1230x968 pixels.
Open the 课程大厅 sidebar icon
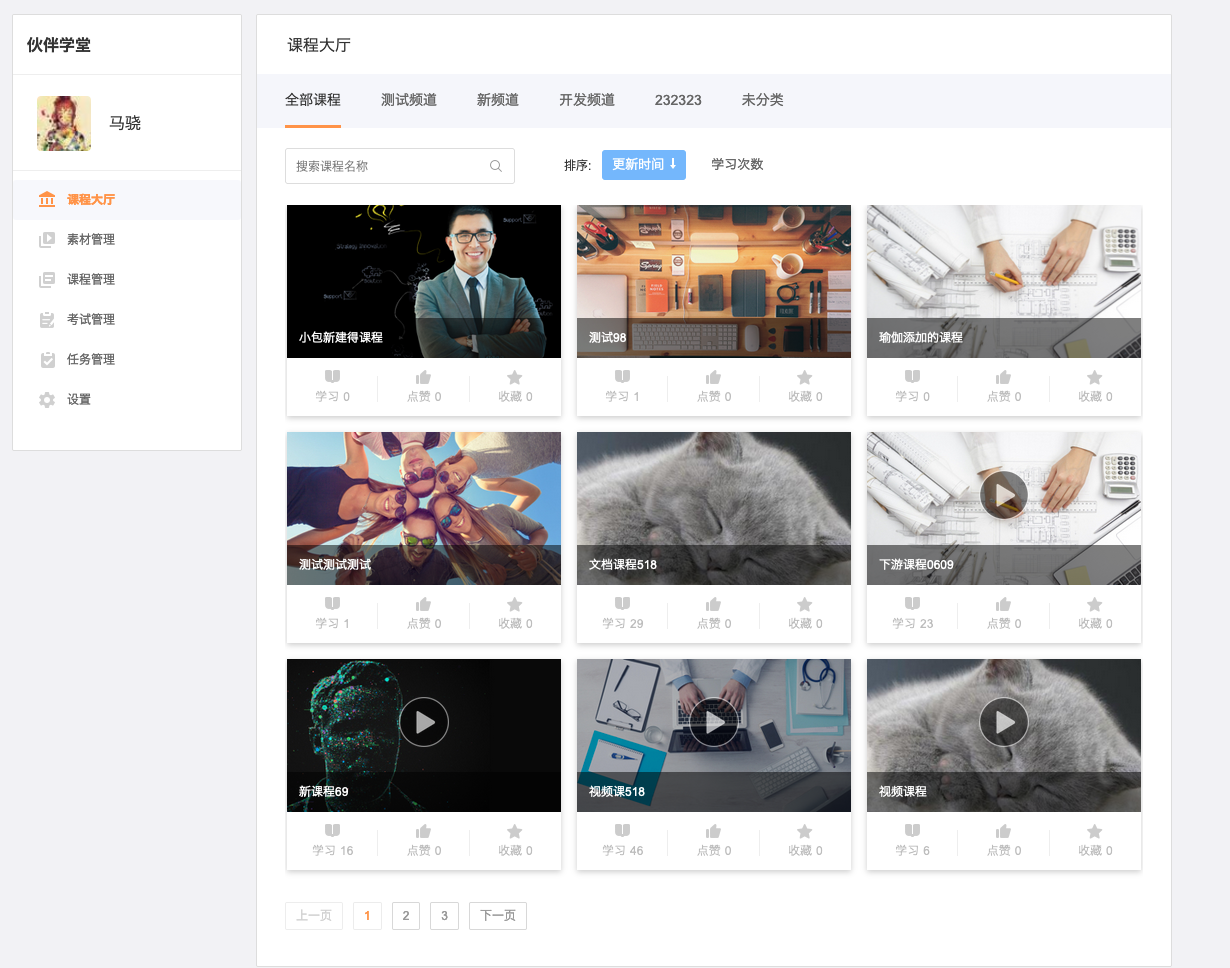(x=47, y=199)
